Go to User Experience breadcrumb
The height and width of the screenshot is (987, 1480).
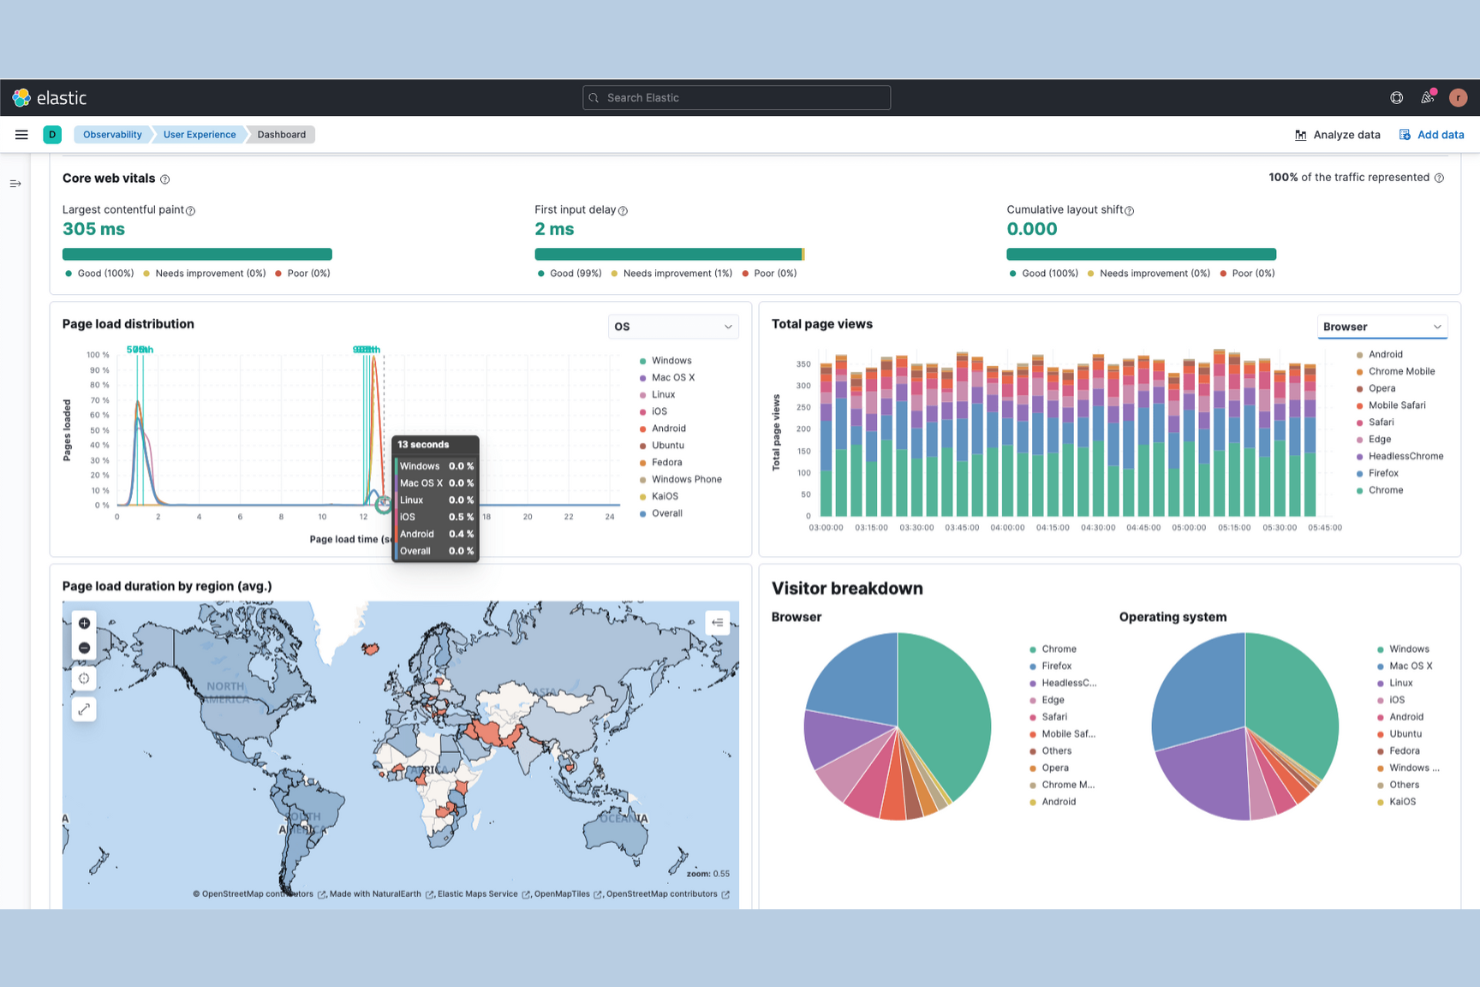(199, 134)
